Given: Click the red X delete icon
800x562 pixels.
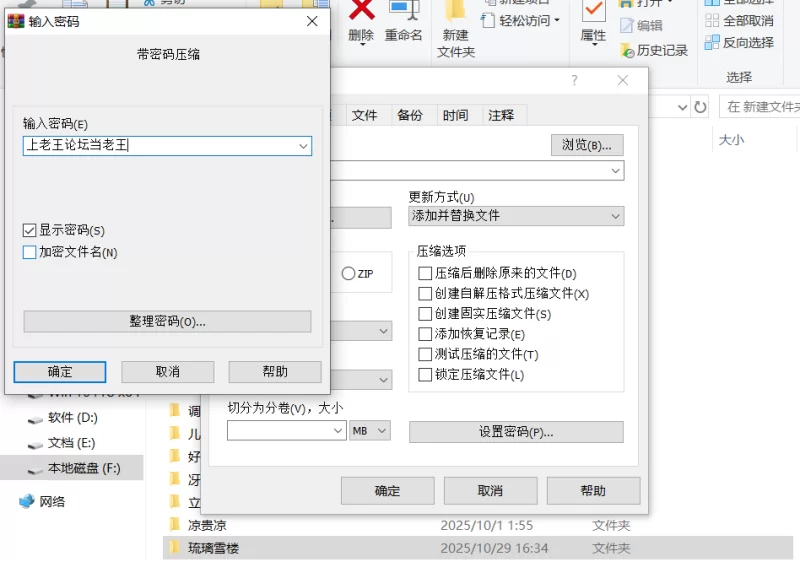Looking at the screenshot, I should click(x=361, y=11).
